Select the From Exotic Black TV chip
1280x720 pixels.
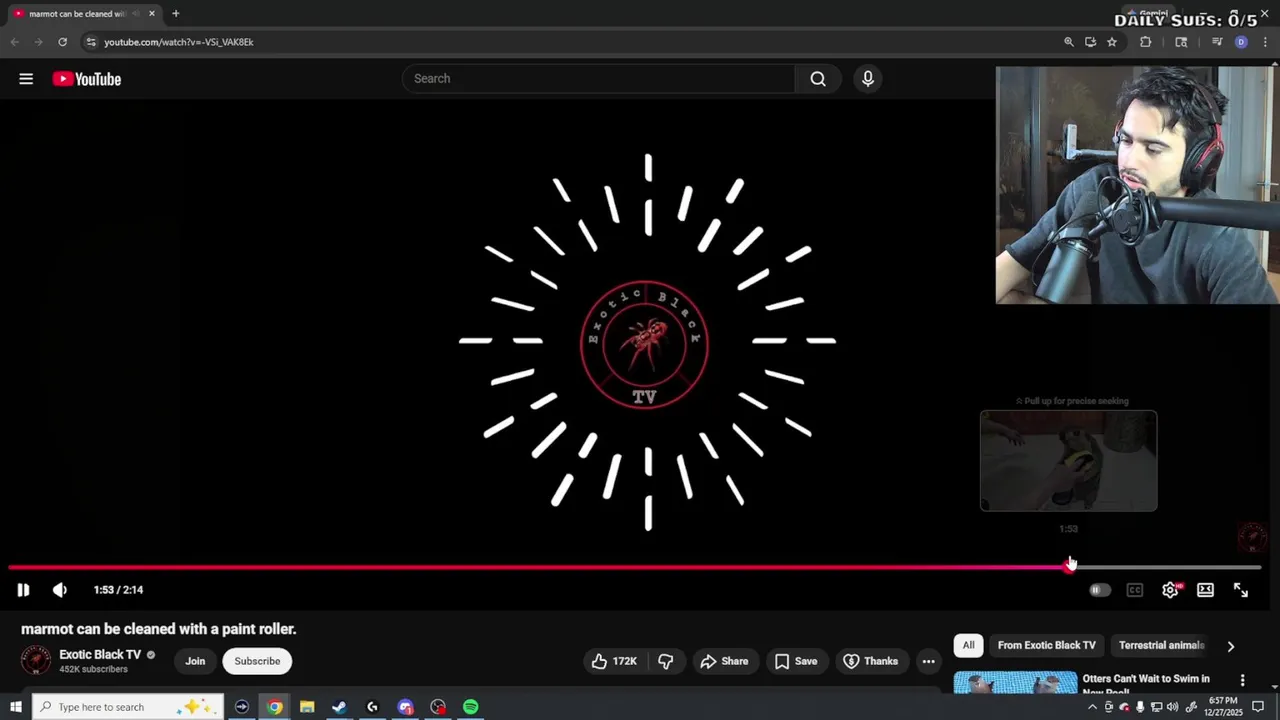(x=1046, y=645)
